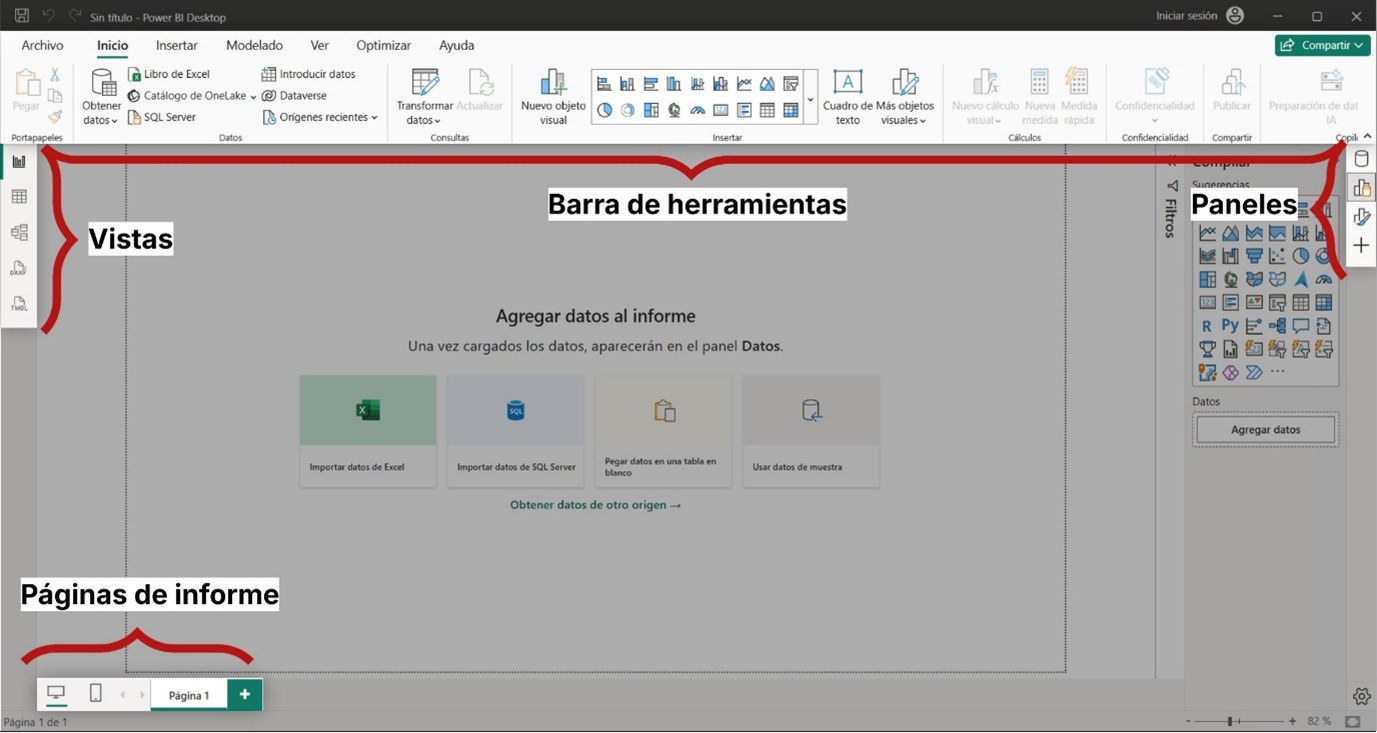Open the Obtener datos dropdown
This screenshot has width=1377, height=733.
click(101, 113)
